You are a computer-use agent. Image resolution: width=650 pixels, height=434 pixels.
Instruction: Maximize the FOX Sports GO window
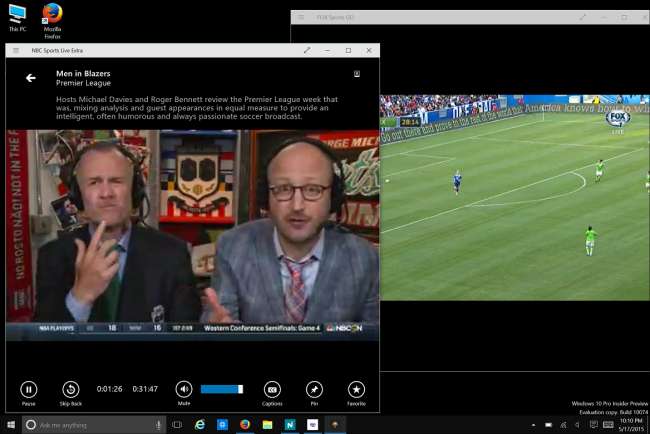point(624,17)
